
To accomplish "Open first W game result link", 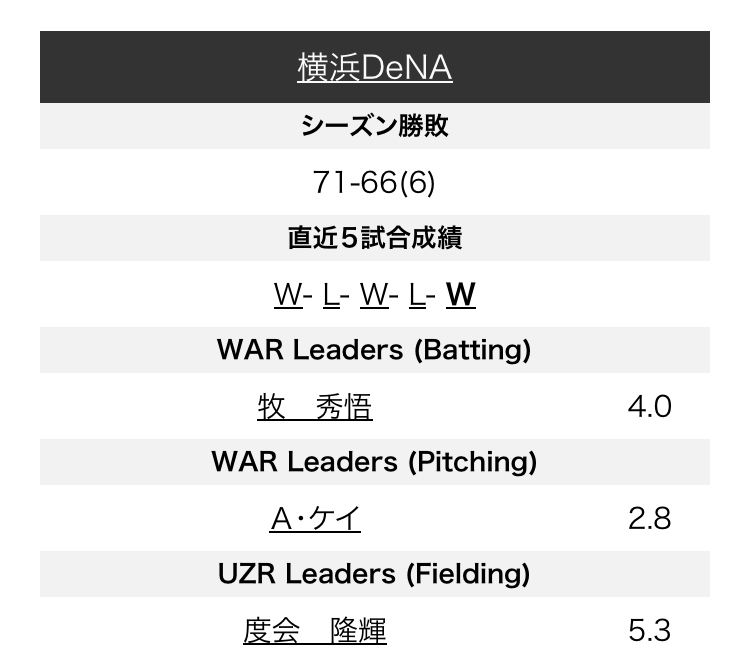I will click(x=288, y=294).
